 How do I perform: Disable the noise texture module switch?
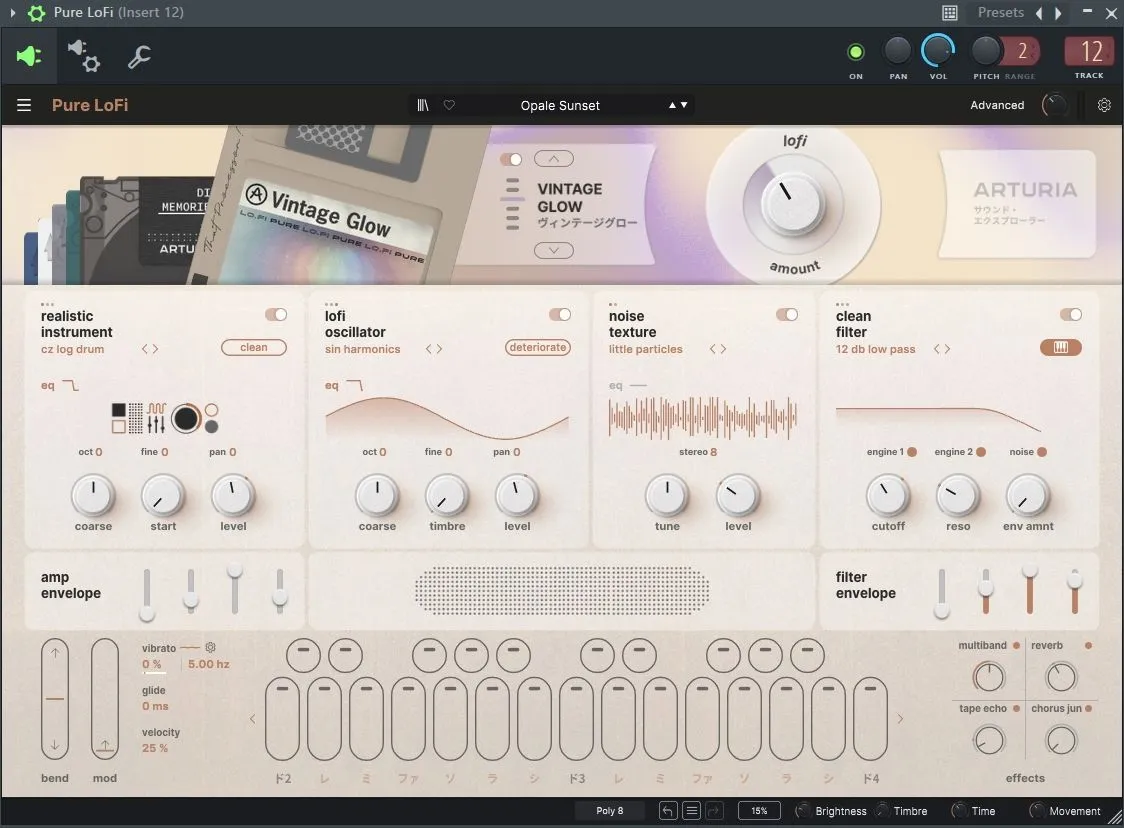pyautogui.click(x=786, y=315)
